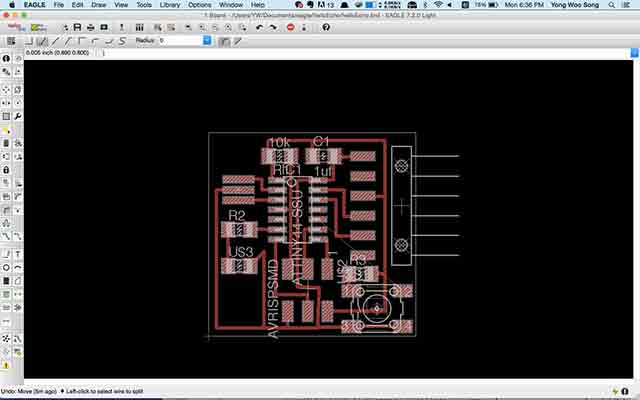
Task: Select the Delete tool
Action: pos(6,143)
